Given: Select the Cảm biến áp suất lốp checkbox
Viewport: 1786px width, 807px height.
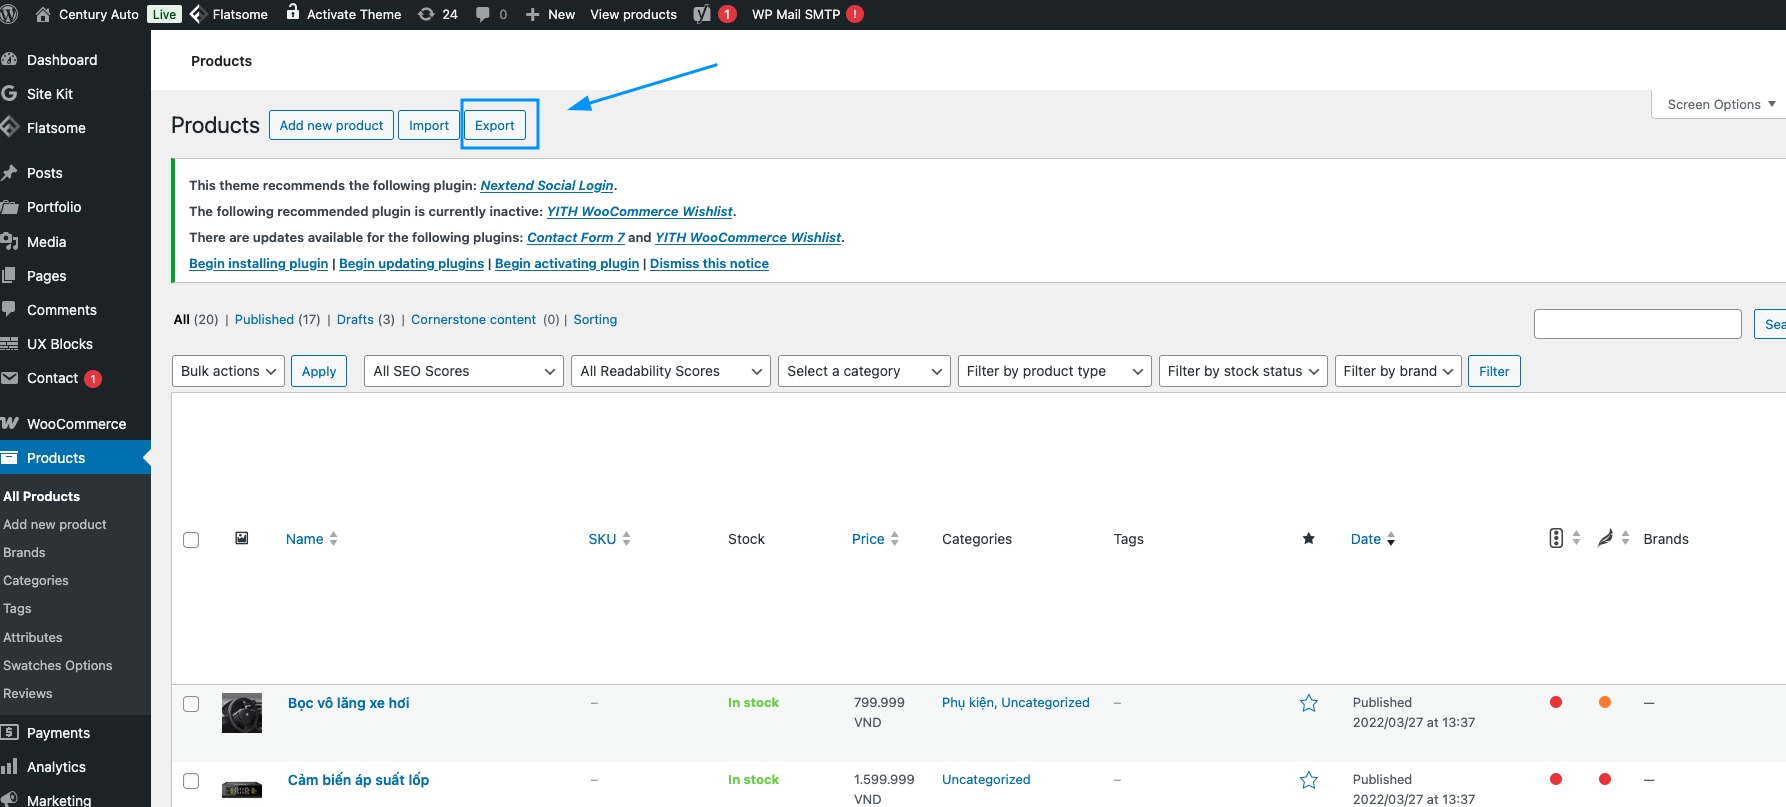Looking at the screenshot, I should pos(191,781).
